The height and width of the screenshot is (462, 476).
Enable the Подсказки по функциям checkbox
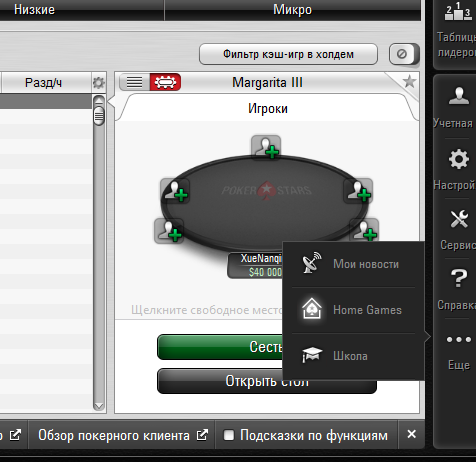[x=229, y=435]
